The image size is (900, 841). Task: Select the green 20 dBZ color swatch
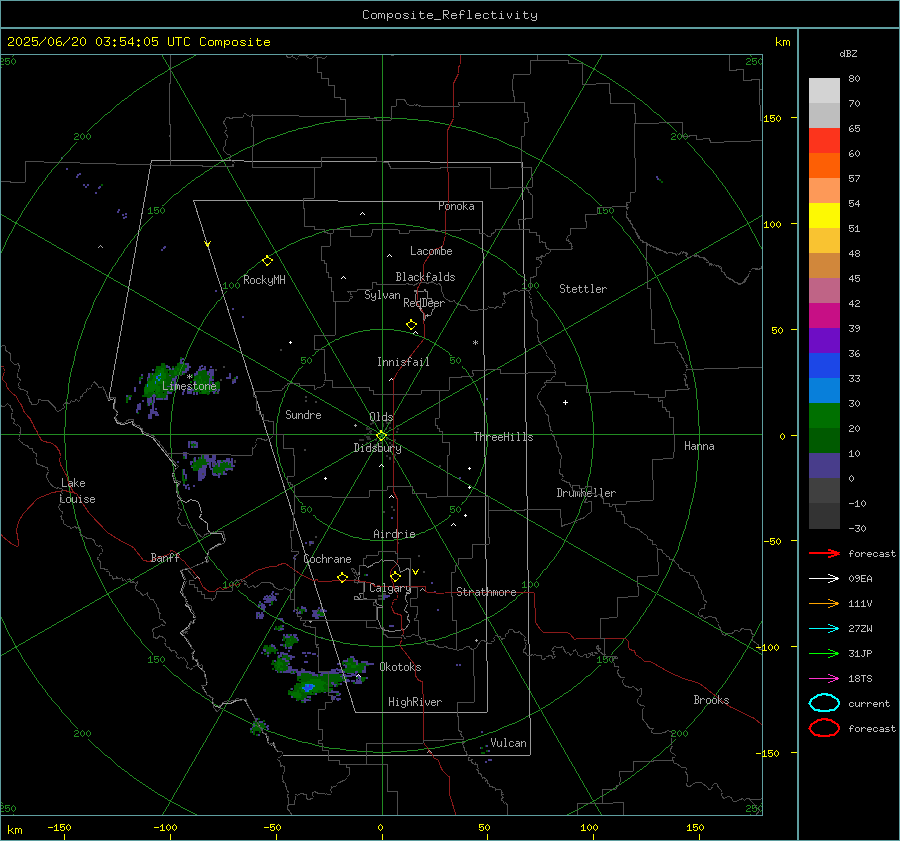824,415
